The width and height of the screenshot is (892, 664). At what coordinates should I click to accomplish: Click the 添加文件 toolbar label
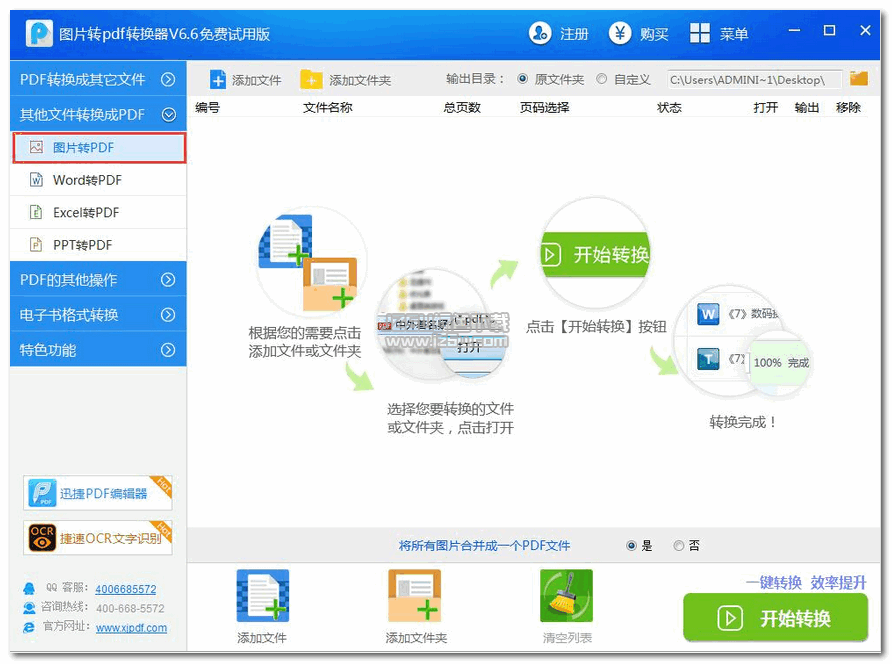point(257,80)
